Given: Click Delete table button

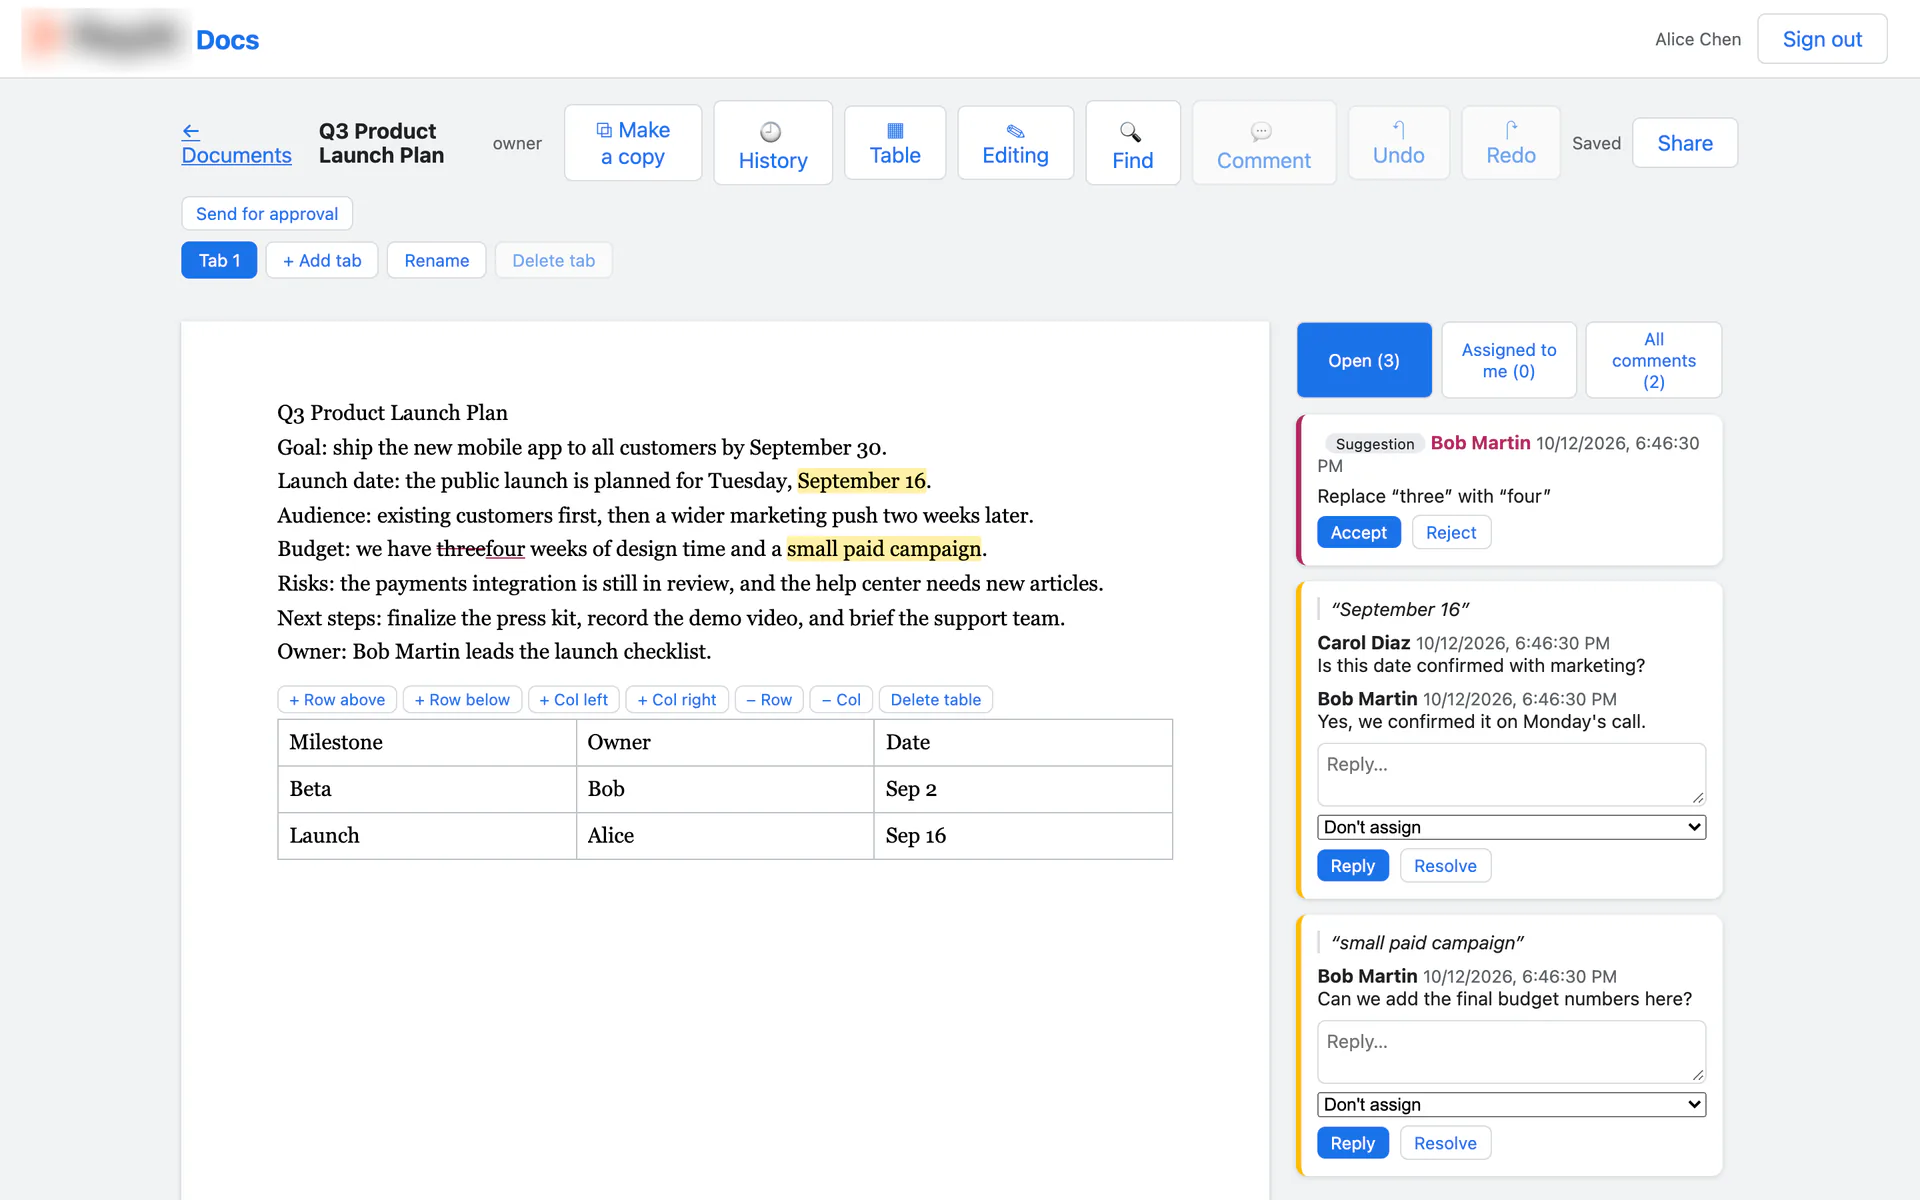Looking at the screenshot, I should [936, 699].
